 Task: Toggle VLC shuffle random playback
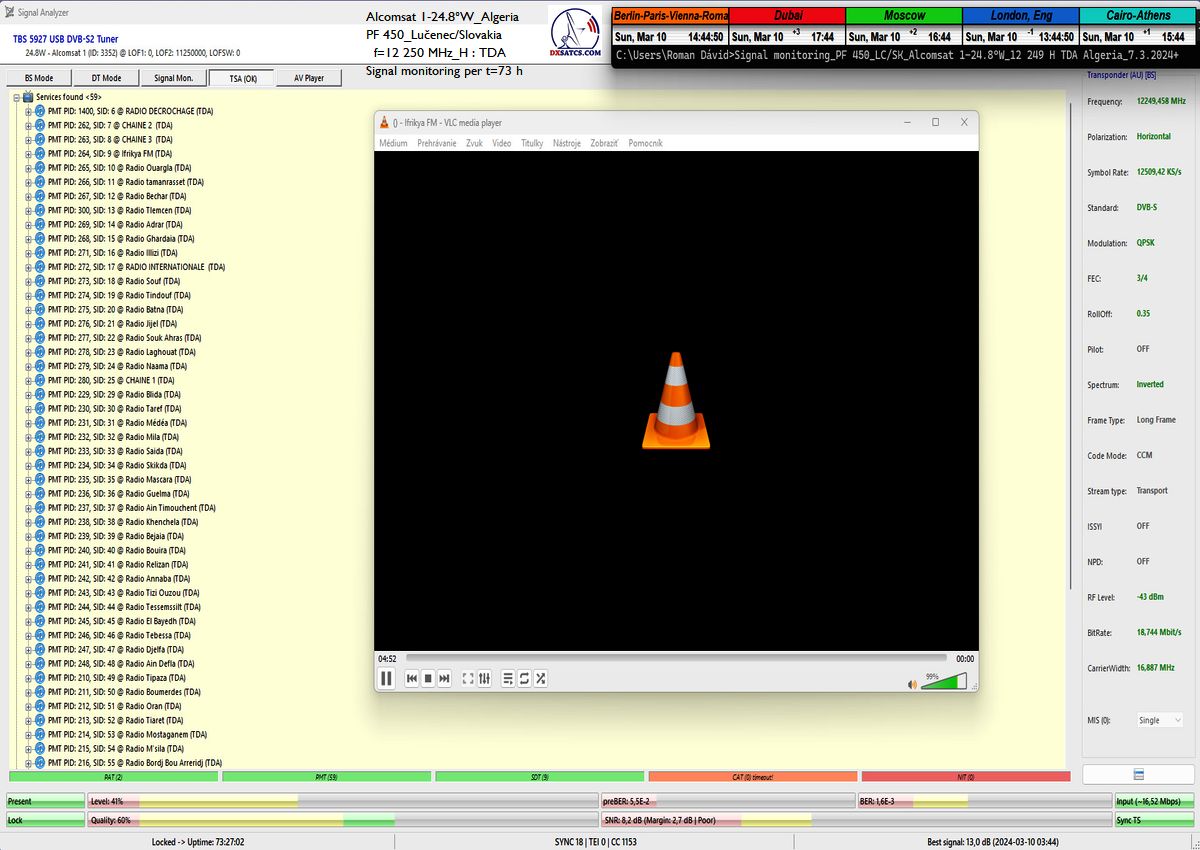pos(541,678)
